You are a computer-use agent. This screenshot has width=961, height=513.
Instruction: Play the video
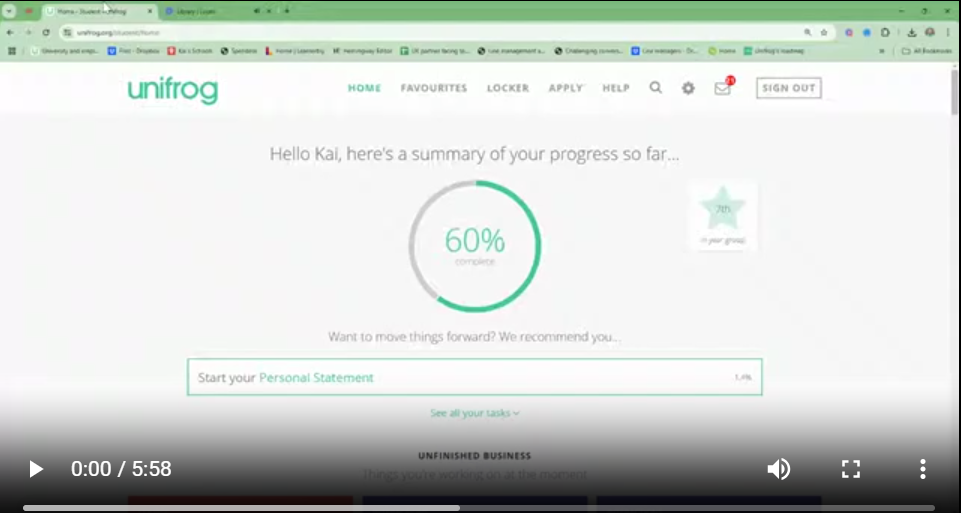(36, 469)
